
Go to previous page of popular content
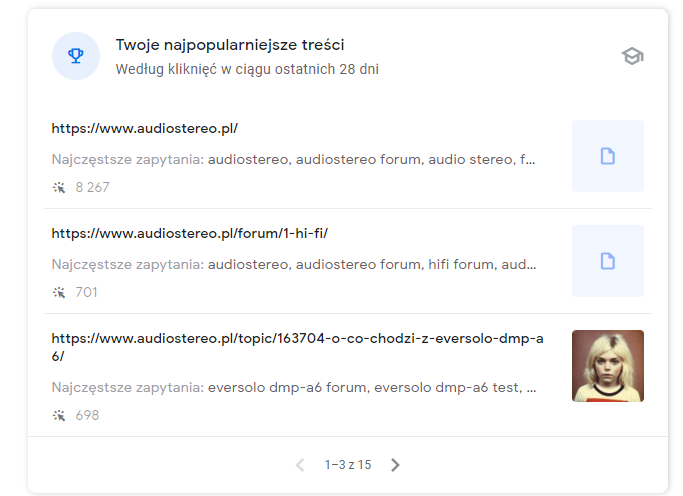[x=300, y=465]
